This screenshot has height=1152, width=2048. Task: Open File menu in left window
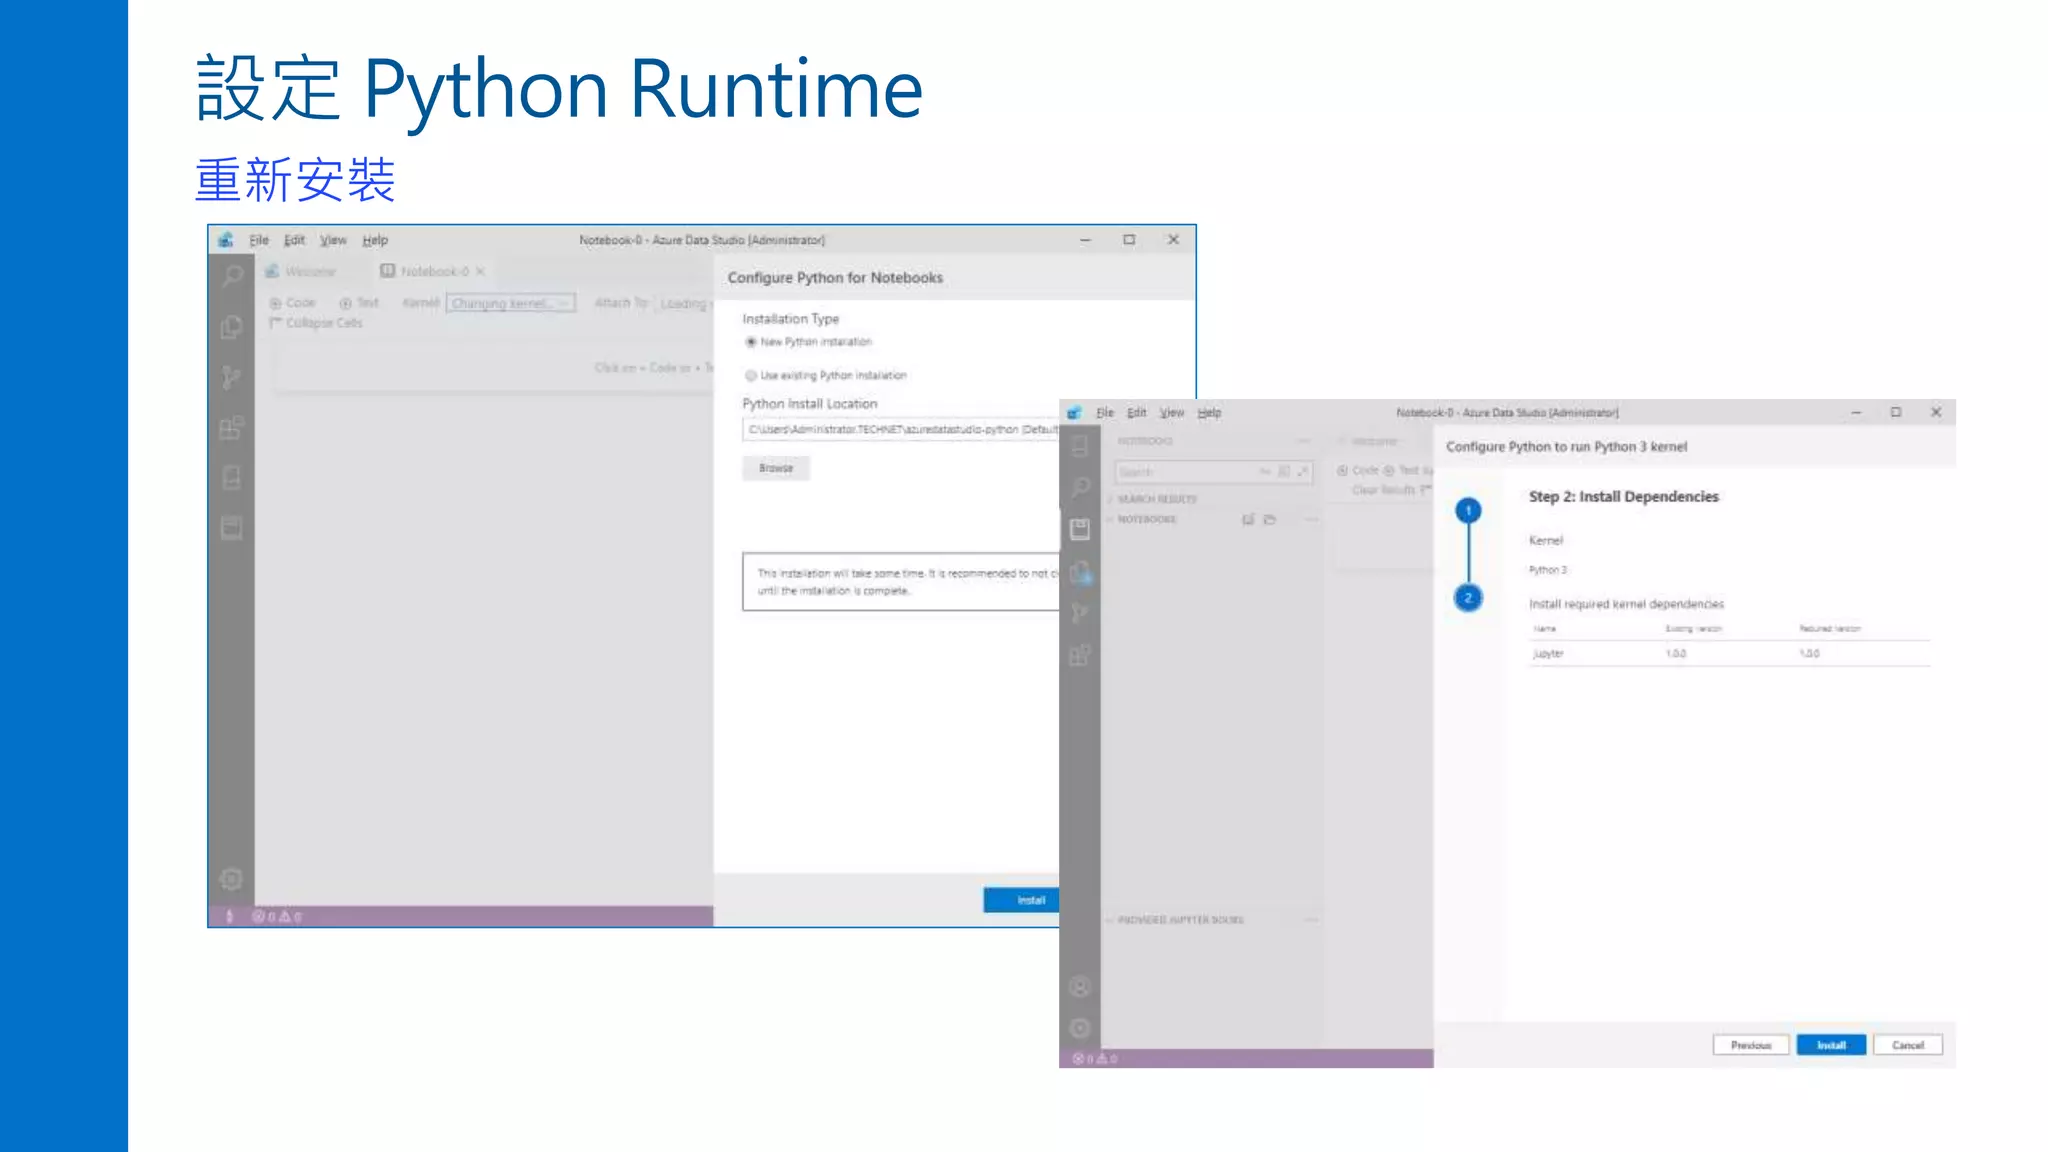pos(259,240)
